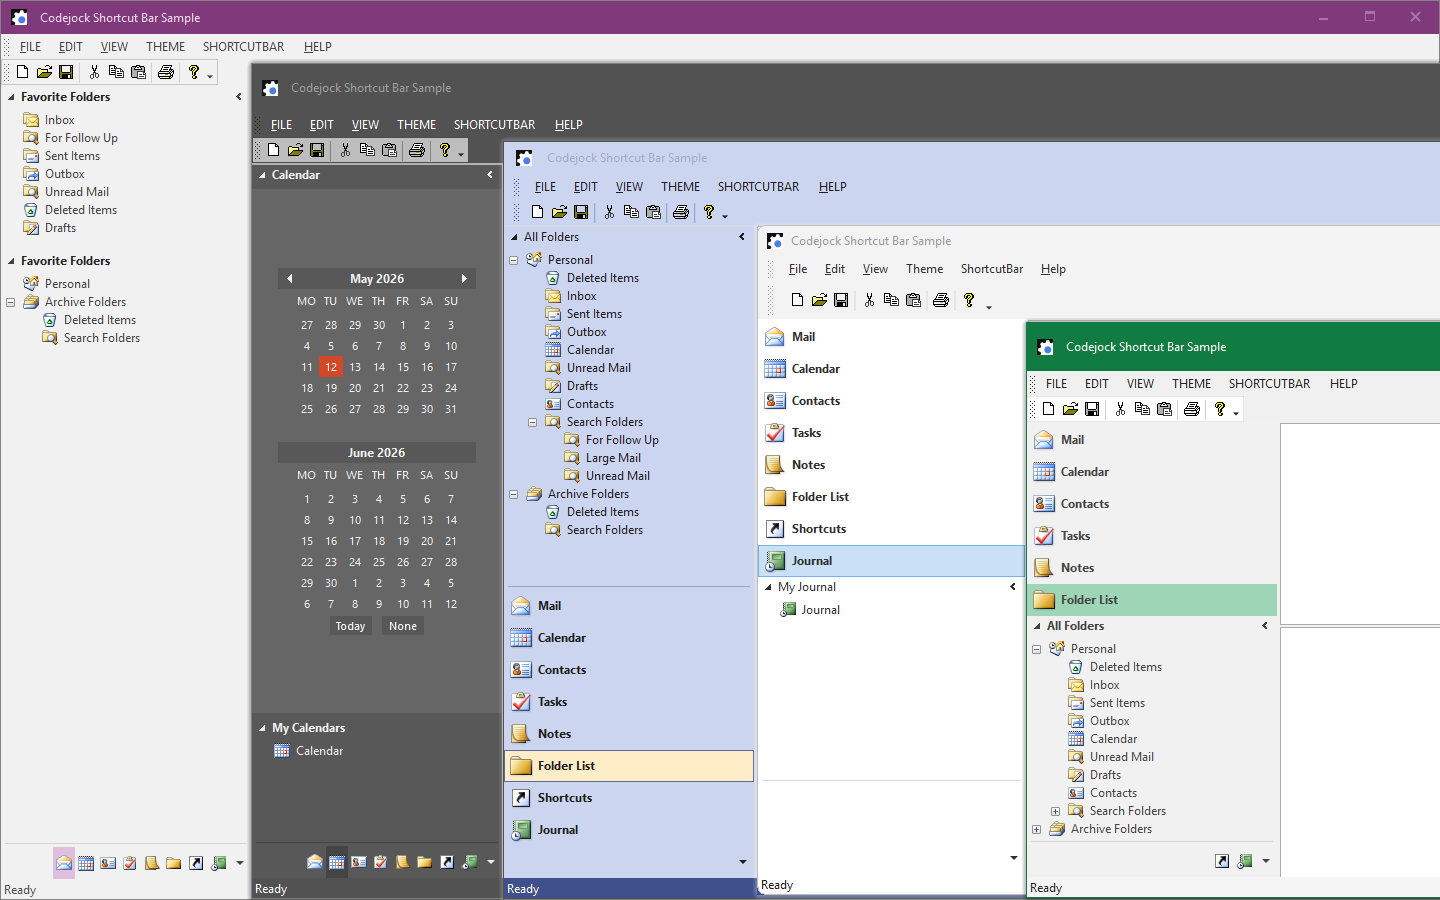Screen dimensions: 1440x900
Task: Collapse Archive Folders node in purple window
Action: pyautogui.click(x=11, y=302)
